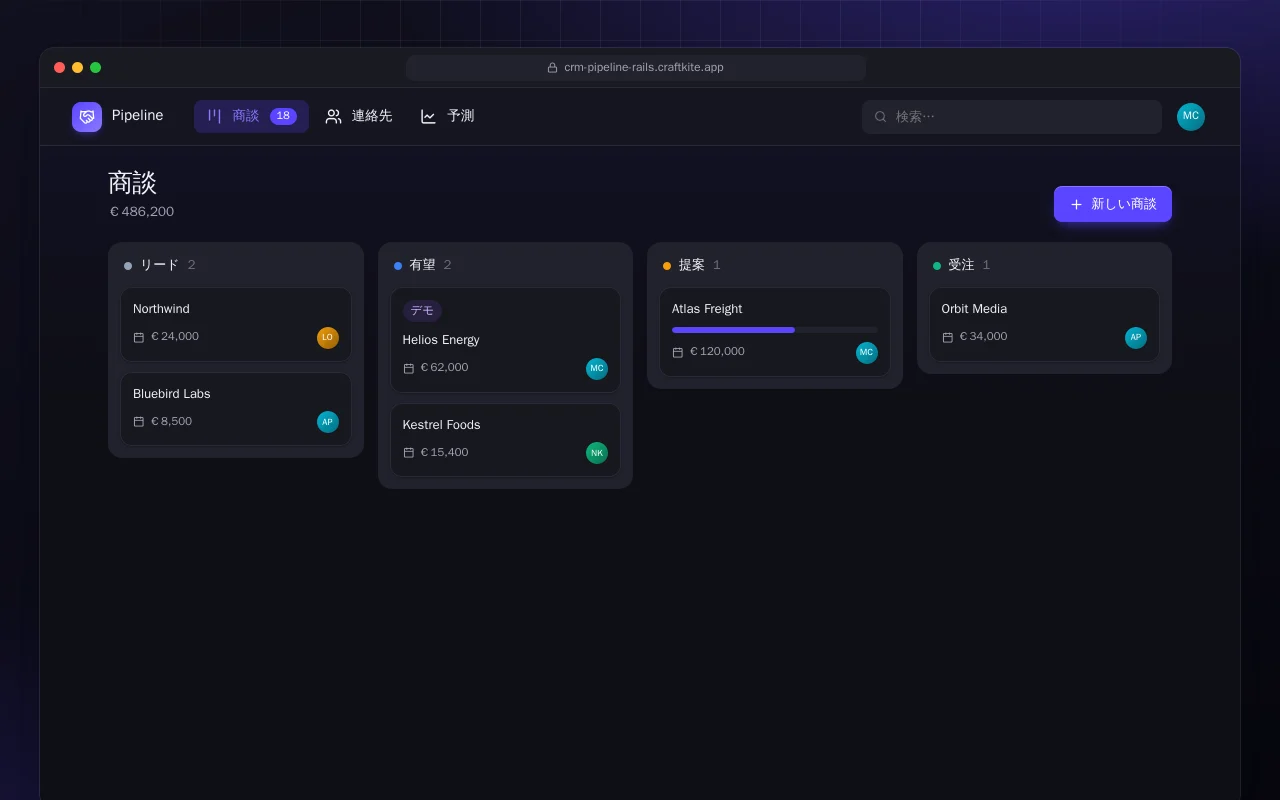This screenshot has width=1280, height=800.
Task: Open the MC user avatar in header
Action: pyautogui.click(x=1191, y=117)
